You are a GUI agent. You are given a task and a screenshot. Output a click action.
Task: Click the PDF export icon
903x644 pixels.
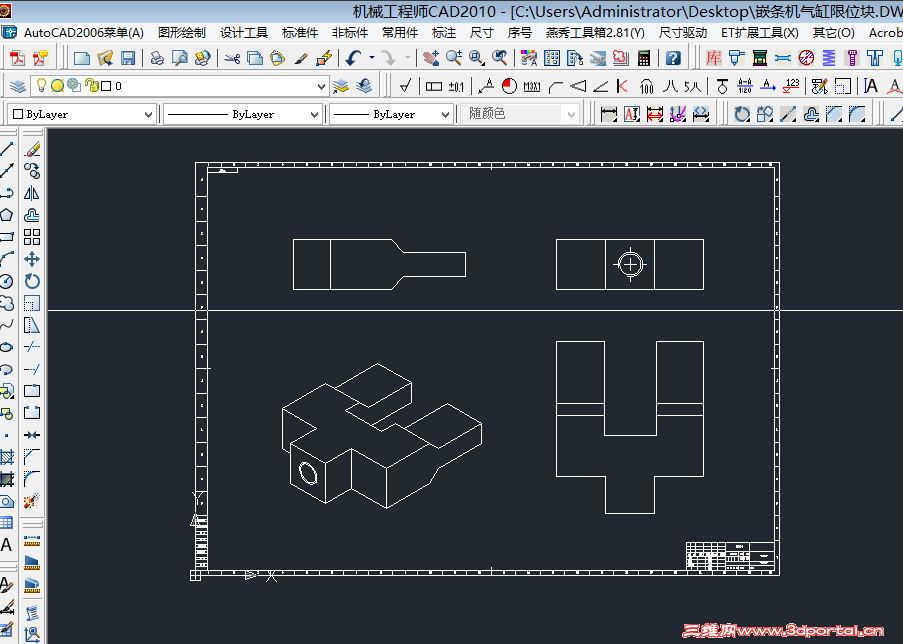(x=18, y=58)
